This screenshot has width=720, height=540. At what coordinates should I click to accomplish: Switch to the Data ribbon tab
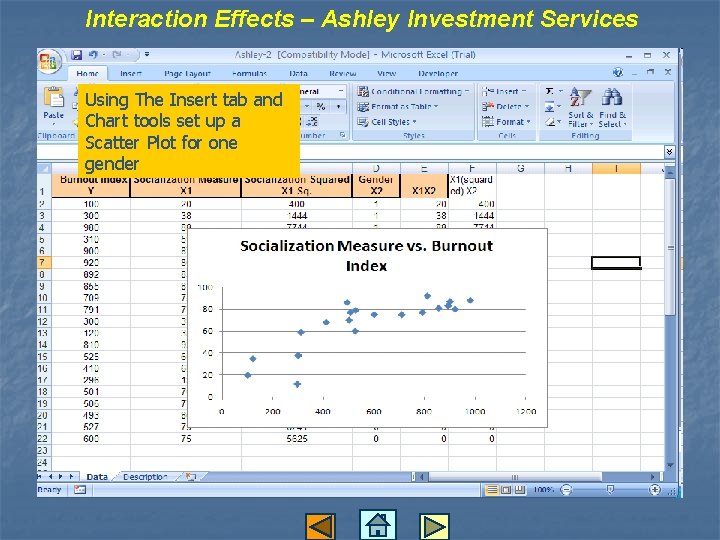point(298,73)
